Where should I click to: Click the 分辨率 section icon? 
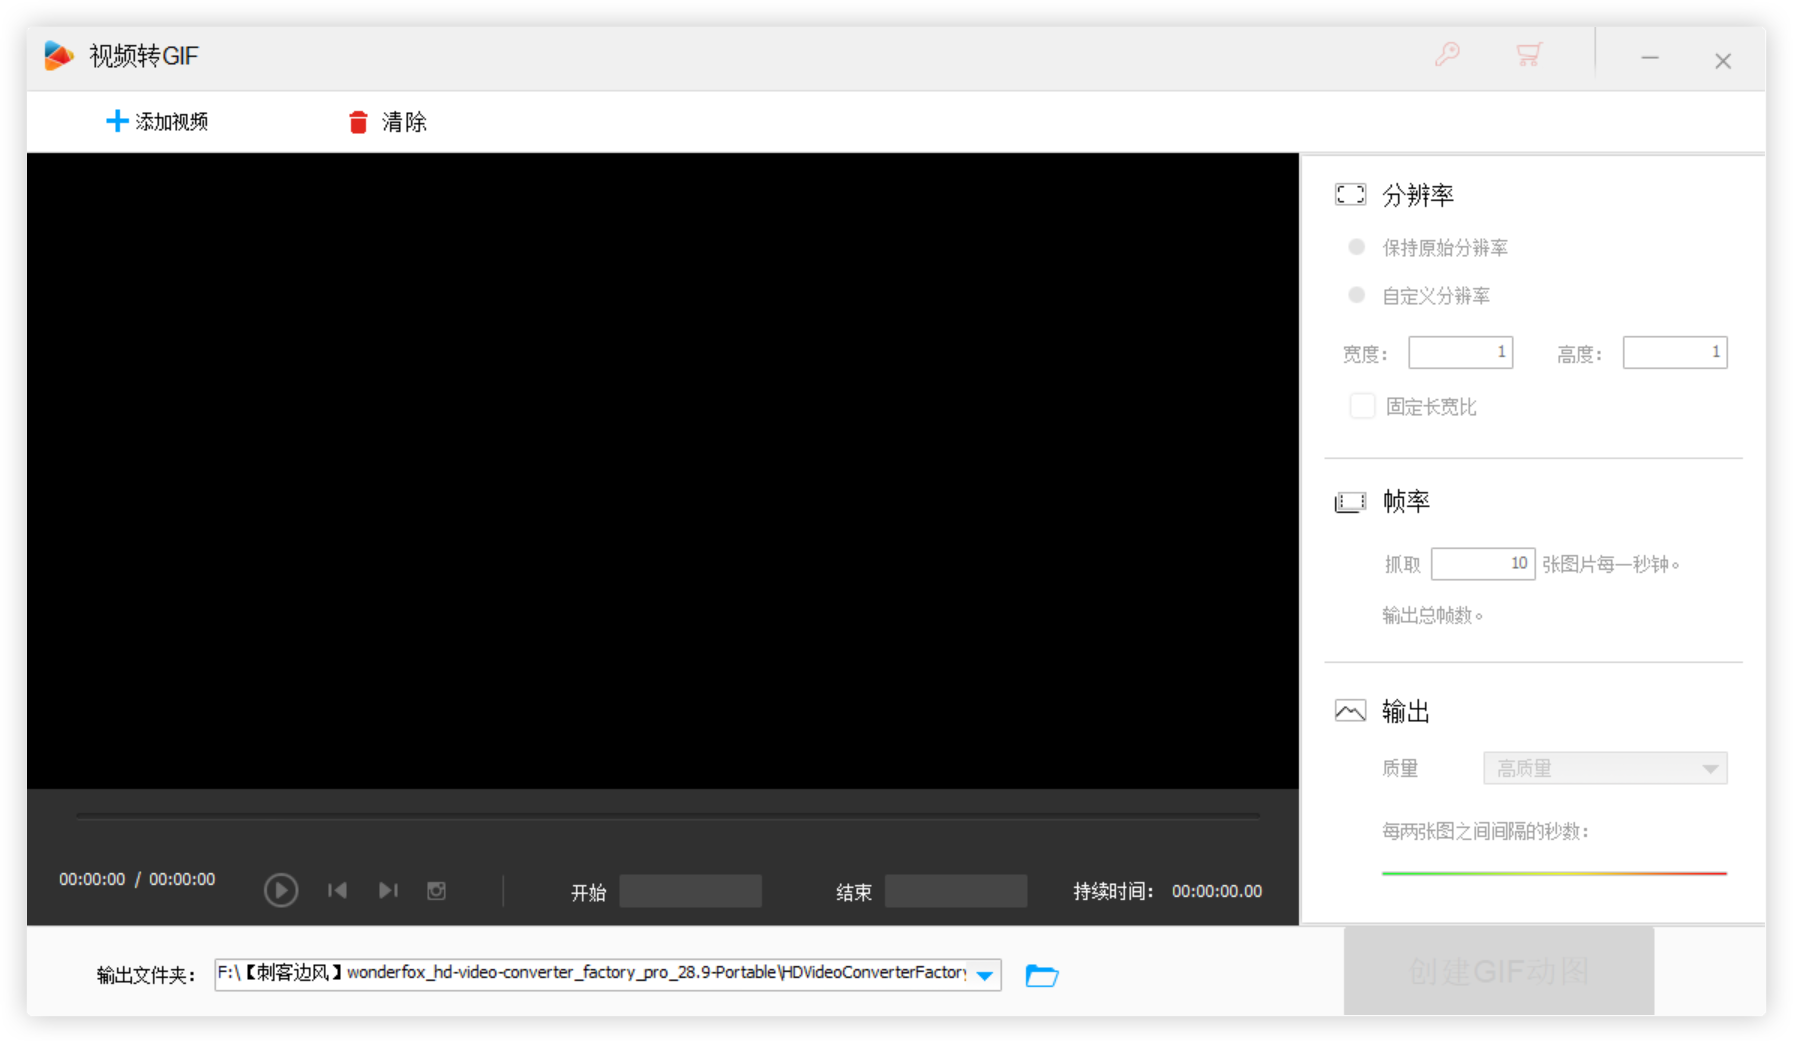pos(1350,194)
